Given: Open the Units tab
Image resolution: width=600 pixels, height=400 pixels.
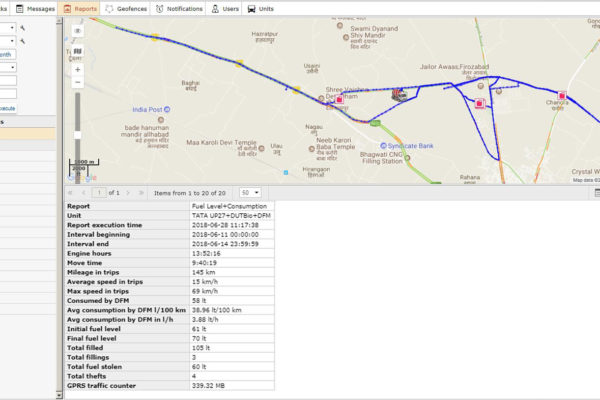Looking at the screenshot, I should [x=263, y=8].
